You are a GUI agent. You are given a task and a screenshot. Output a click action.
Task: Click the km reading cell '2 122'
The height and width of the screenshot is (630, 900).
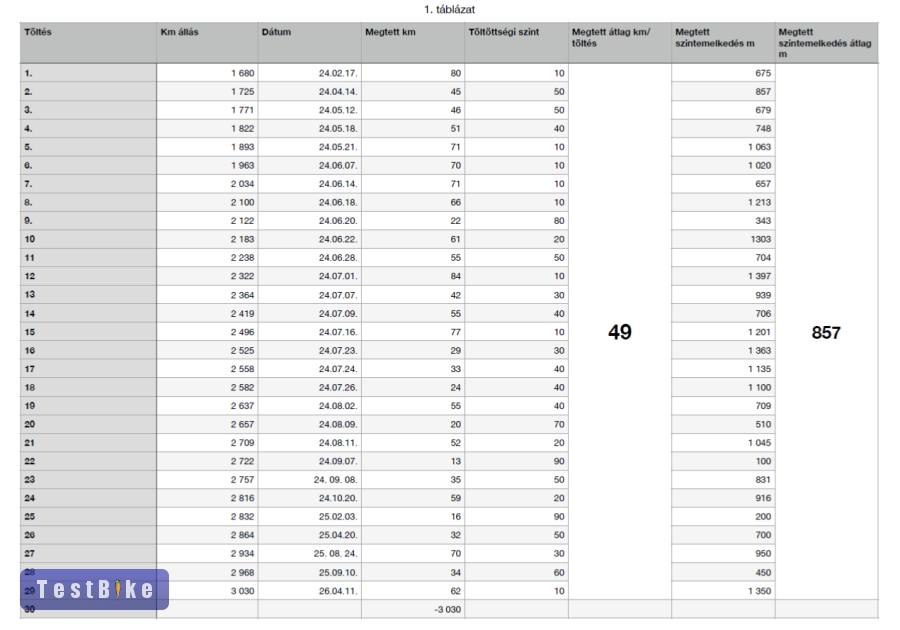click(x=207, y=220)
